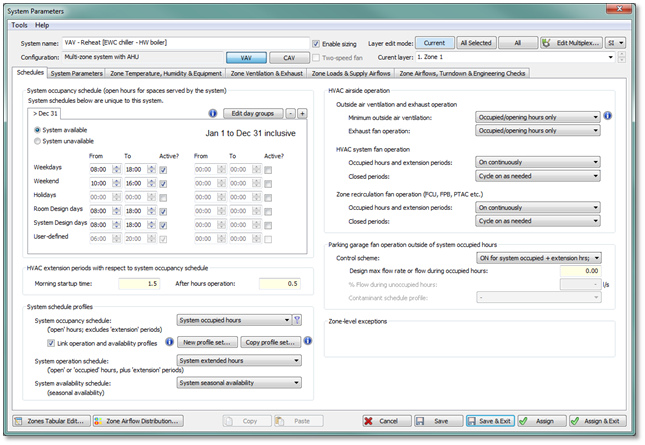
Task: Expand the parking garage Control scheme dropdown
Action: click(537, 257)
